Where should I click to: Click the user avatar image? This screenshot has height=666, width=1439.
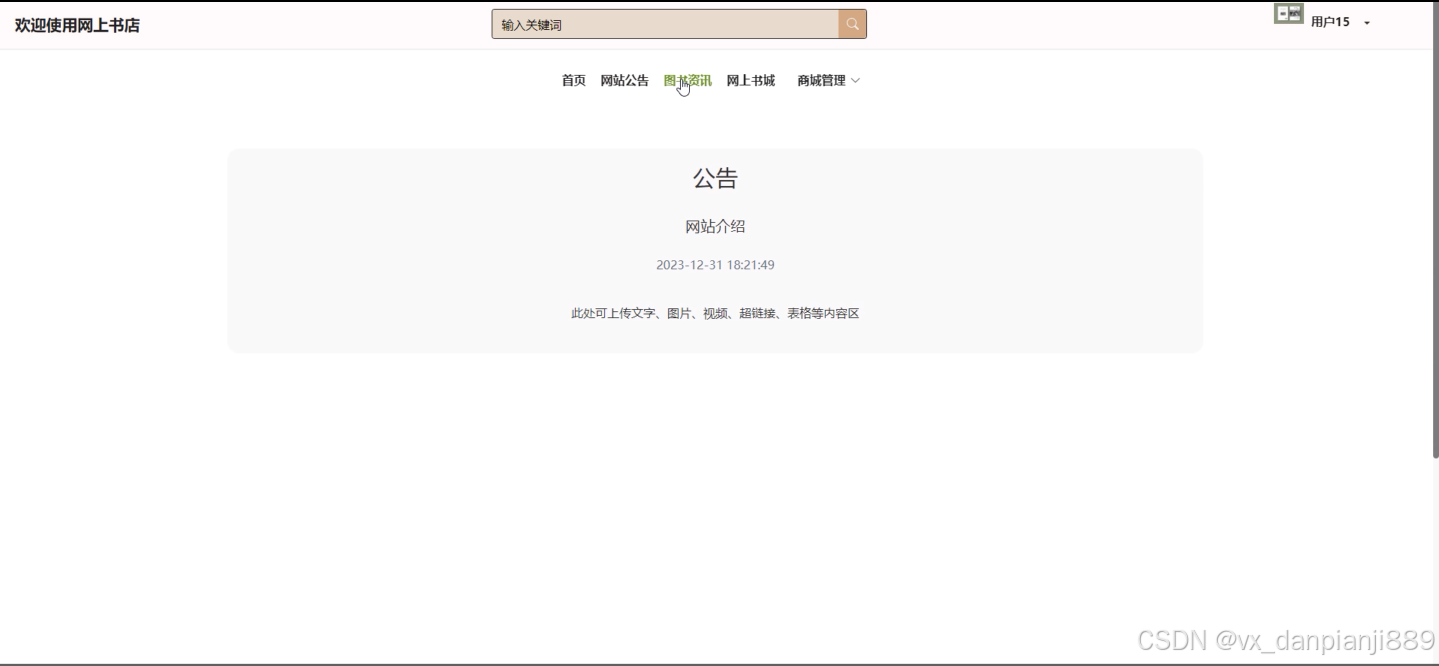point(1289,14)
